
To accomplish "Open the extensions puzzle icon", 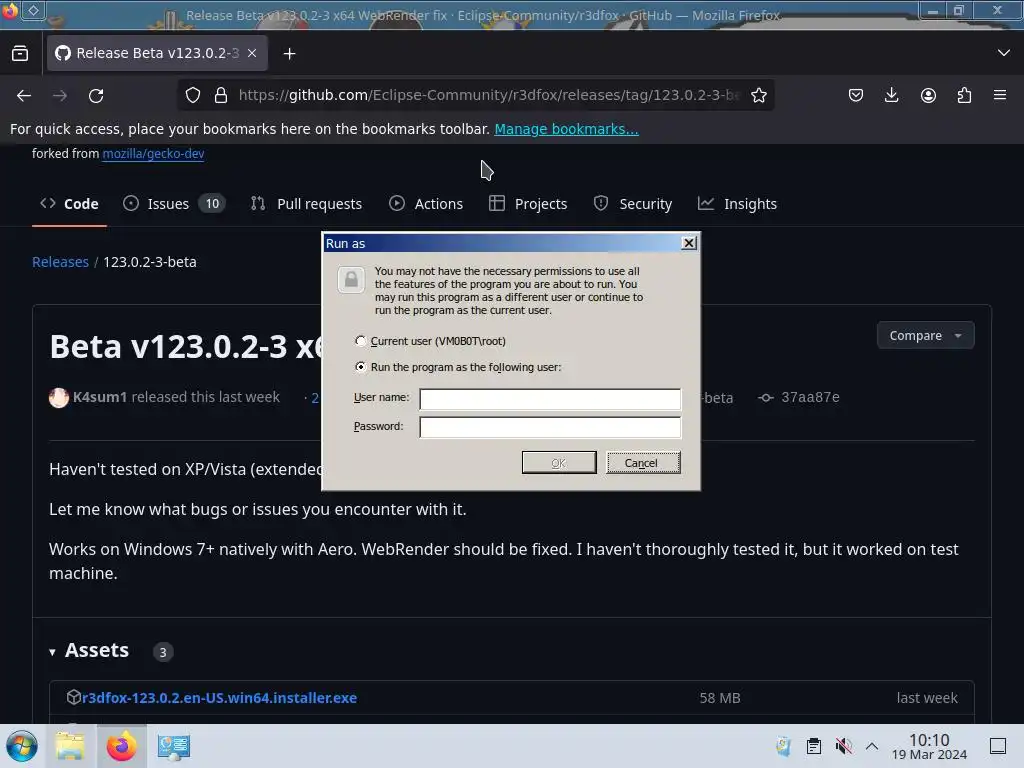I will (964, 95).
